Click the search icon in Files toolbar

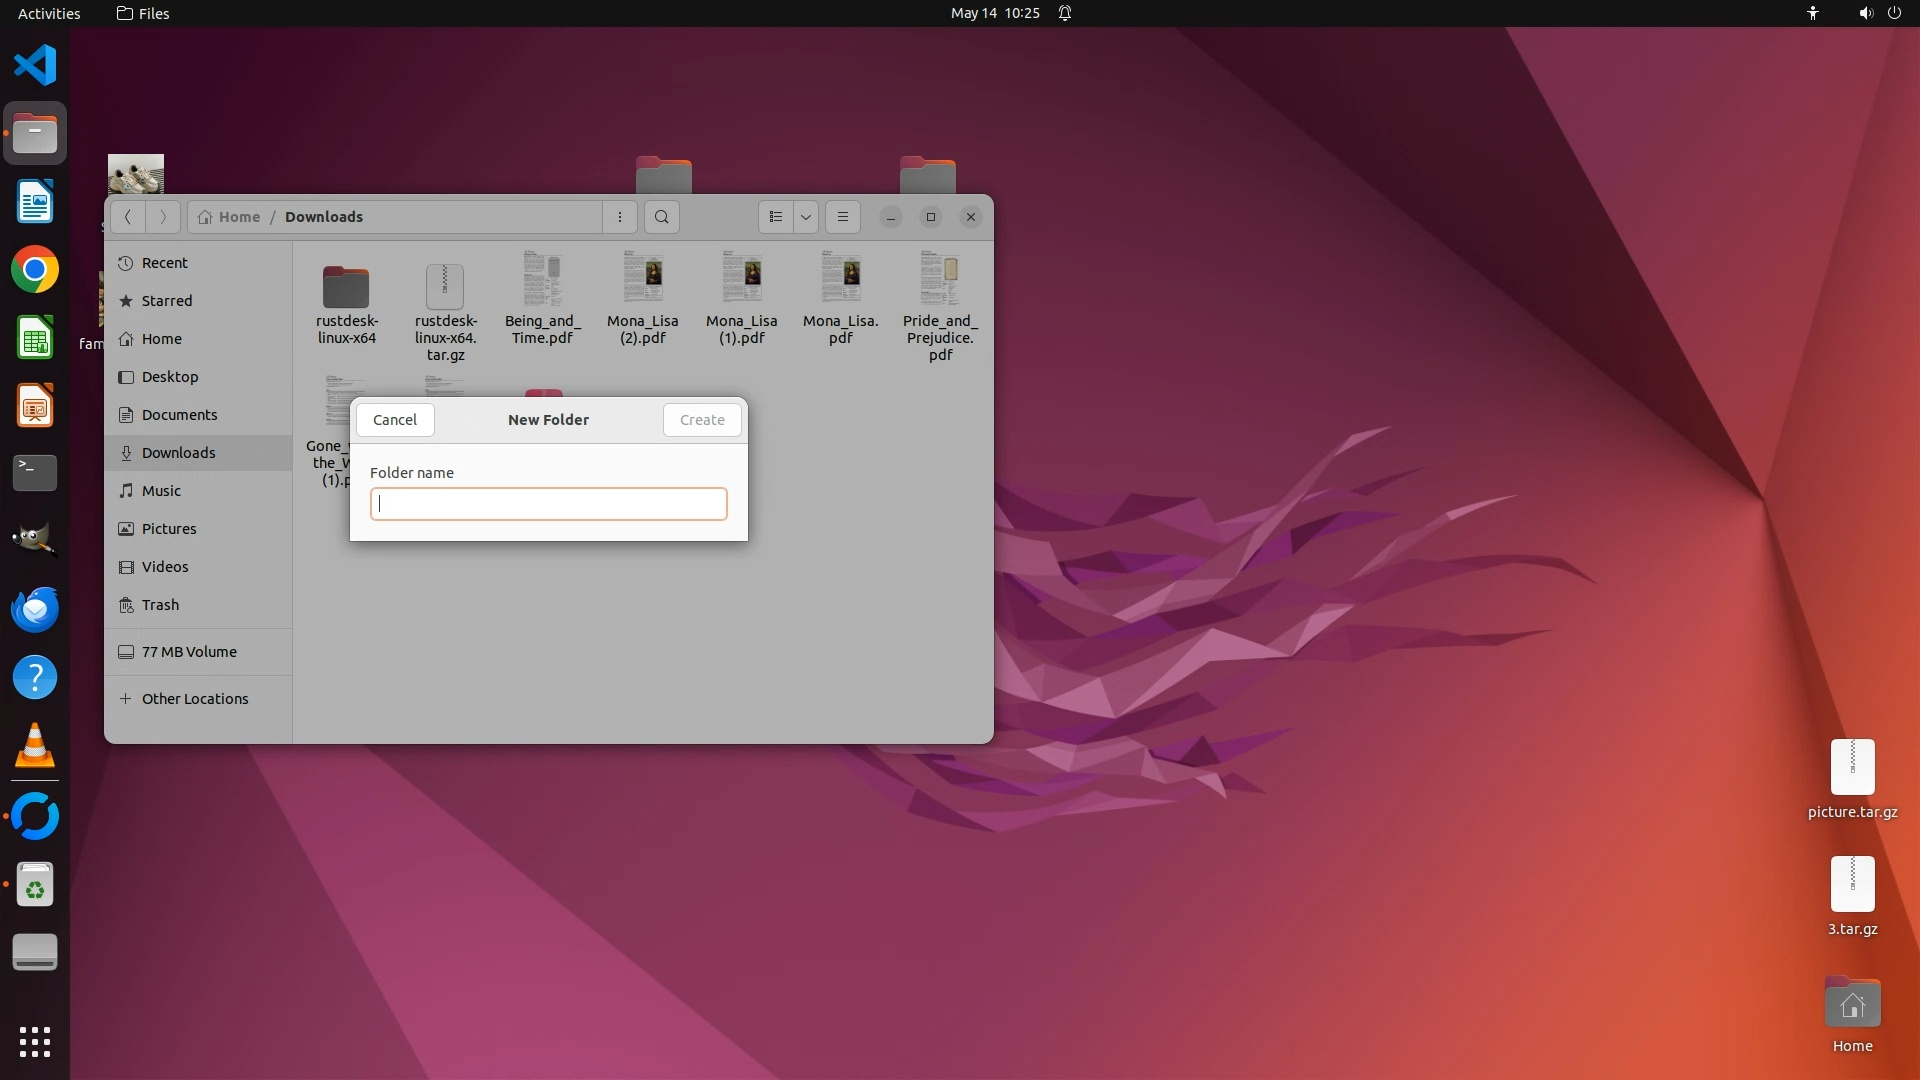click(x=661, y=217)
